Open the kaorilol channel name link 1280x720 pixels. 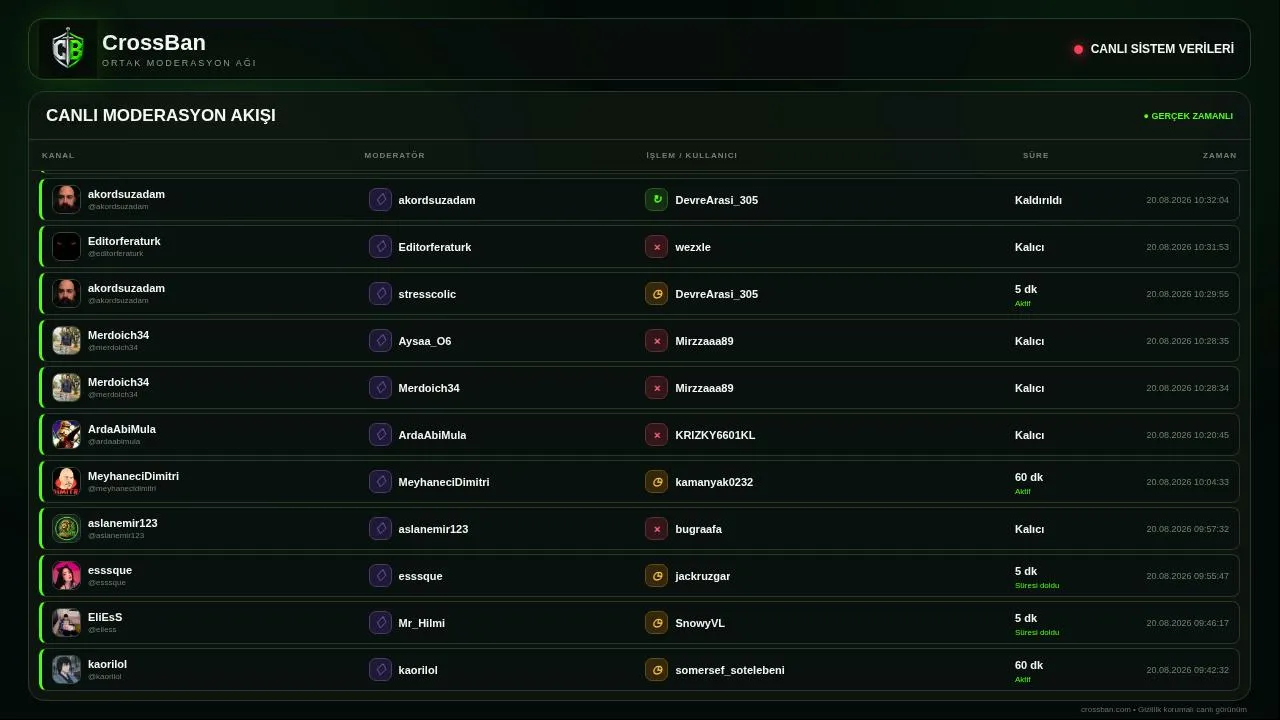click(107, 664)
